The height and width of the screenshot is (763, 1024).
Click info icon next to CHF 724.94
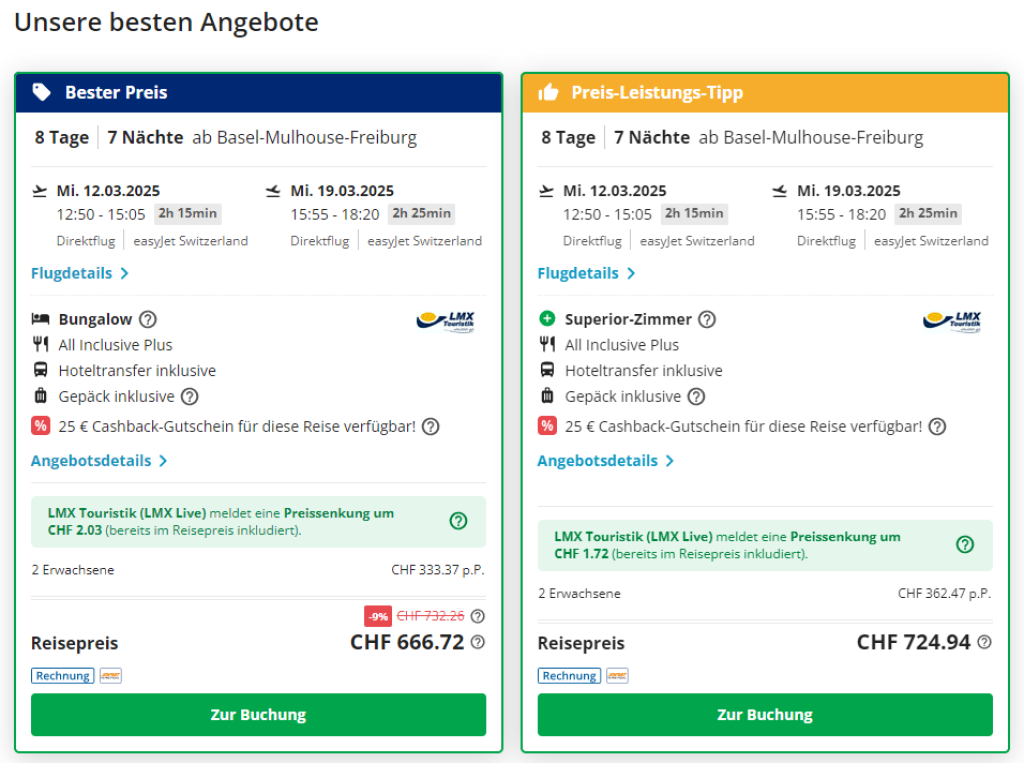pos(985,642)
